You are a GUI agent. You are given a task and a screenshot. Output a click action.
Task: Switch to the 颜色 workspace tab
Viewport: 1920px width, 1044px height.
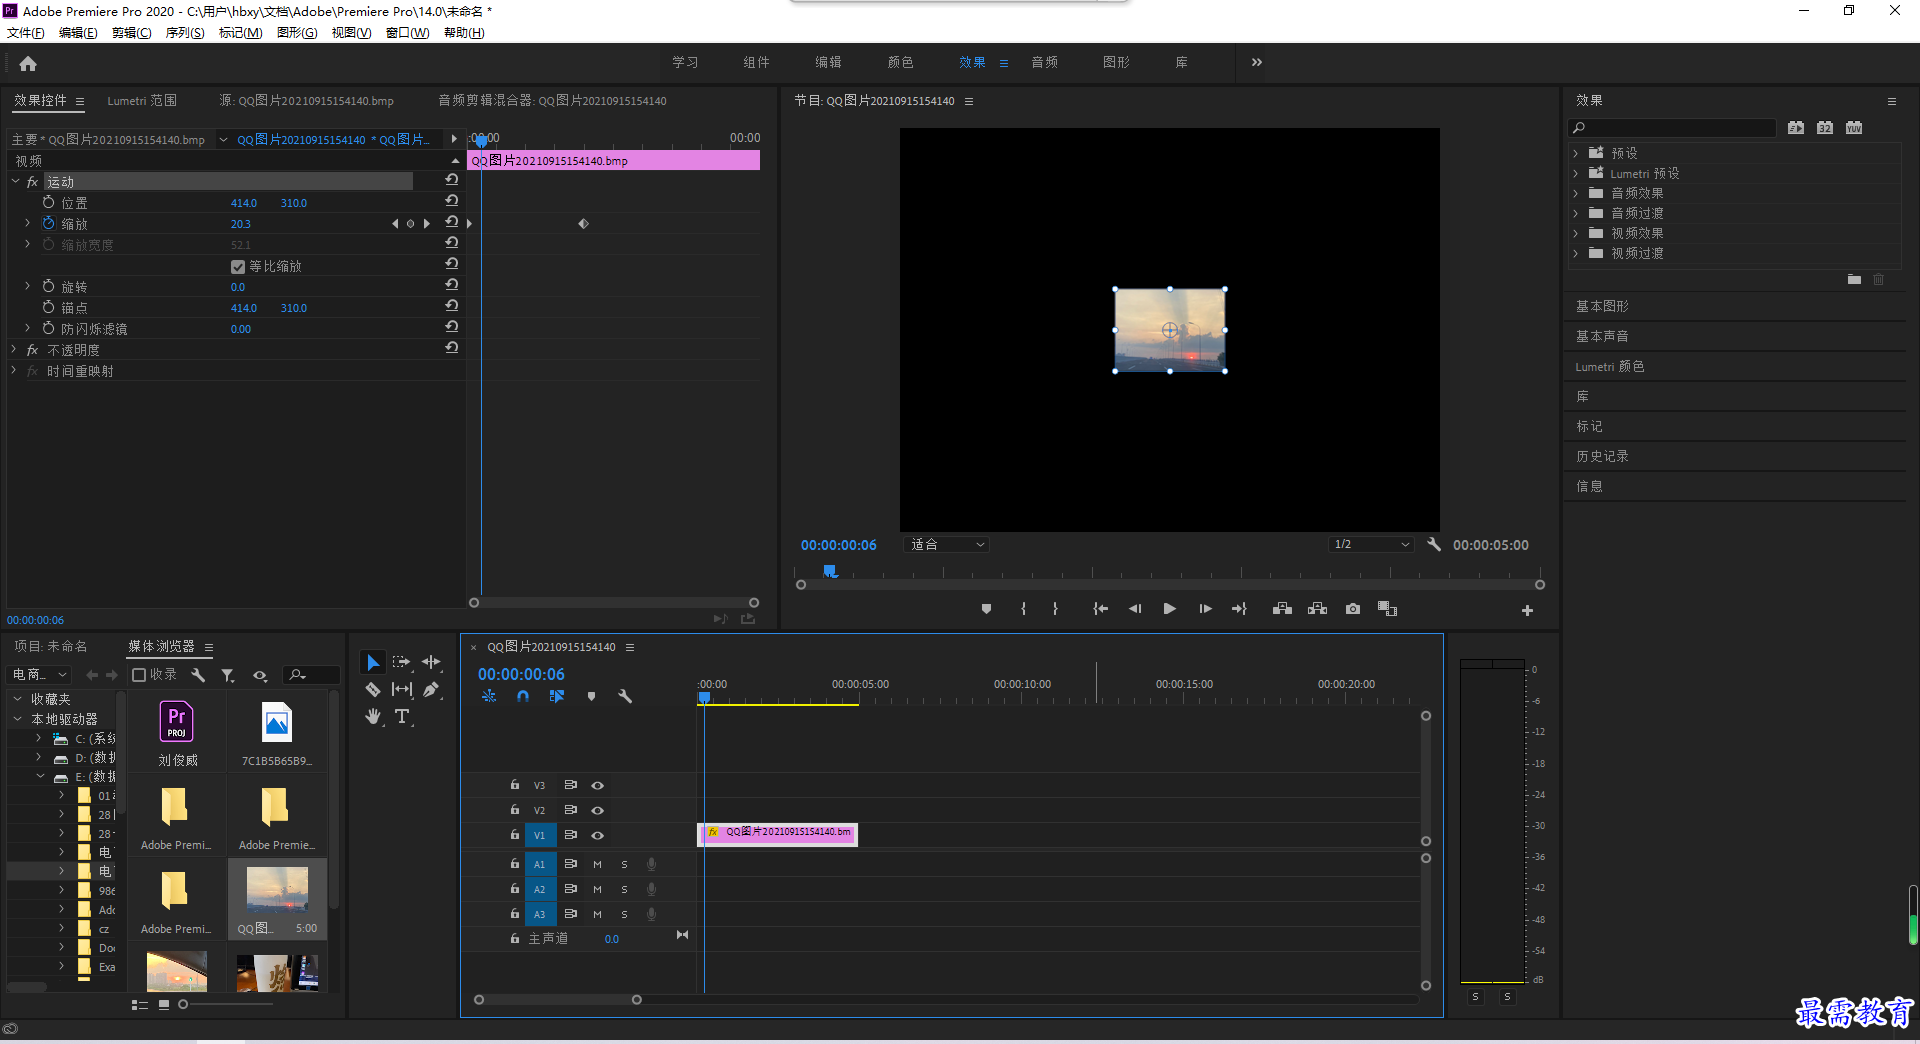900,62
